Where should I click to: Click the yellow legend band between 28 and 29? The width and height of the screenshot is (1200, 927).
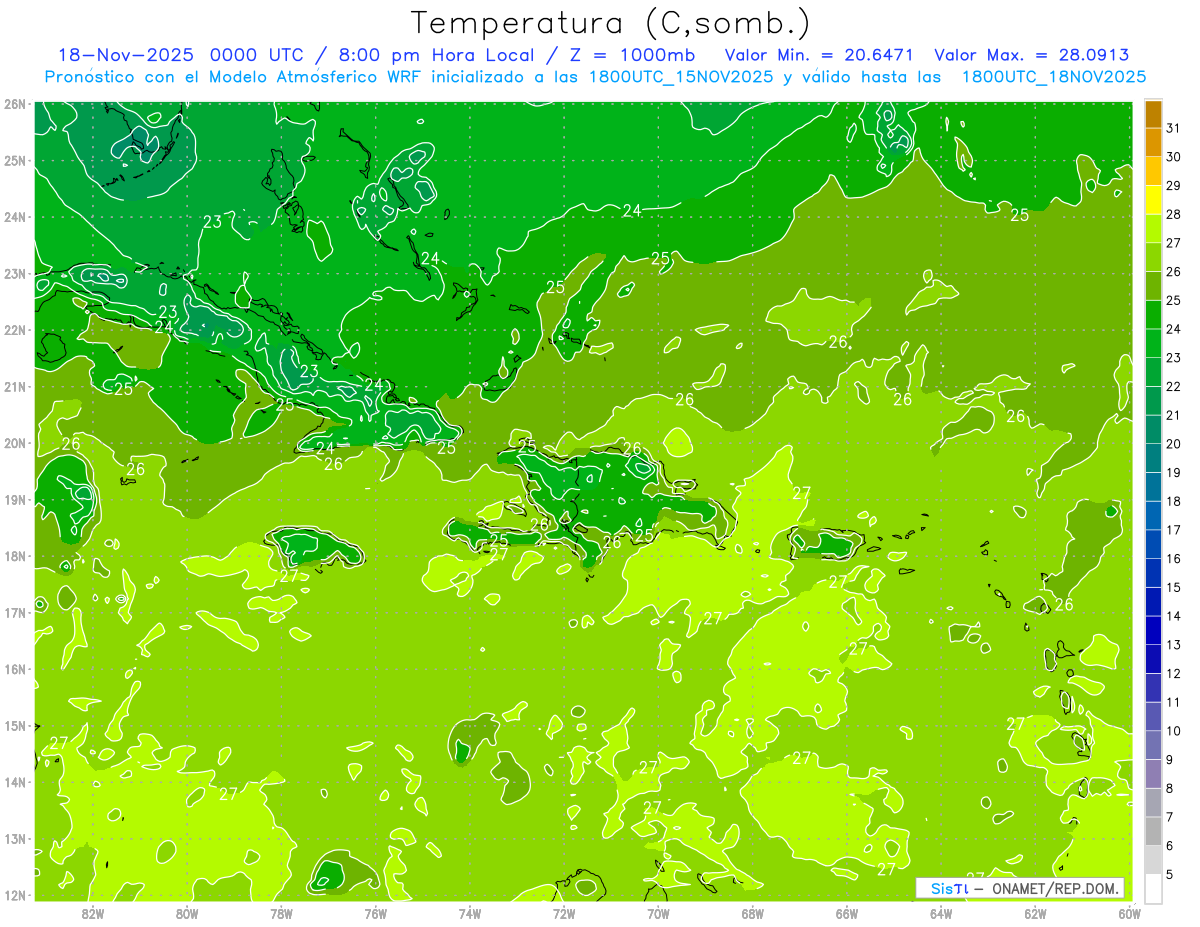coord(1154,200)
